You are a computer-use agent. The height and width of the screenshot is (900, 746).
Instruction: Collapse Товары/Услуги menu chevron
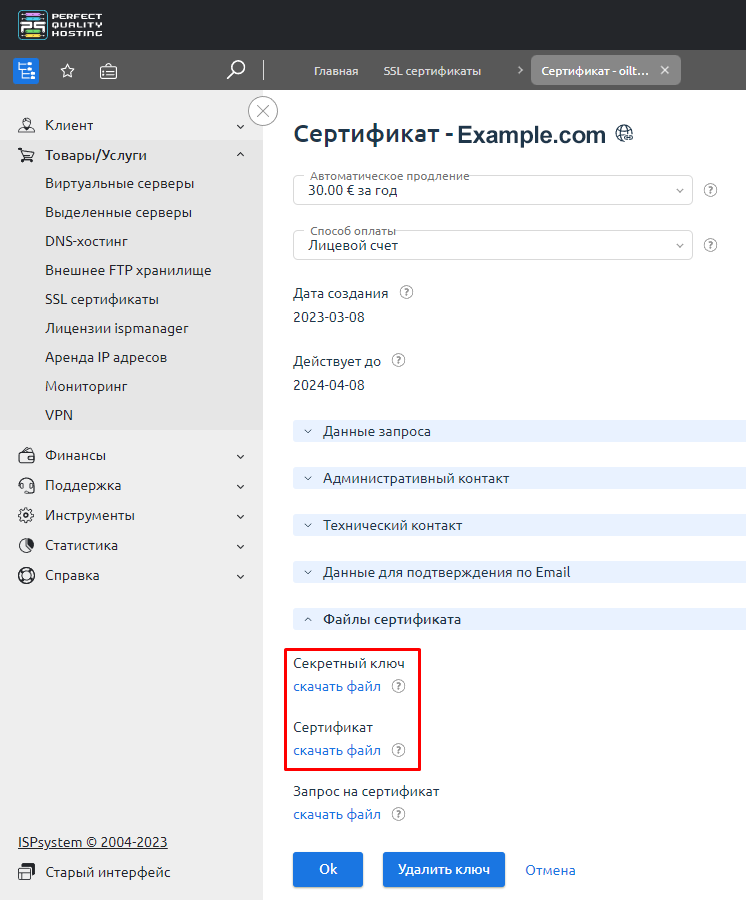[x=240, y=154]
